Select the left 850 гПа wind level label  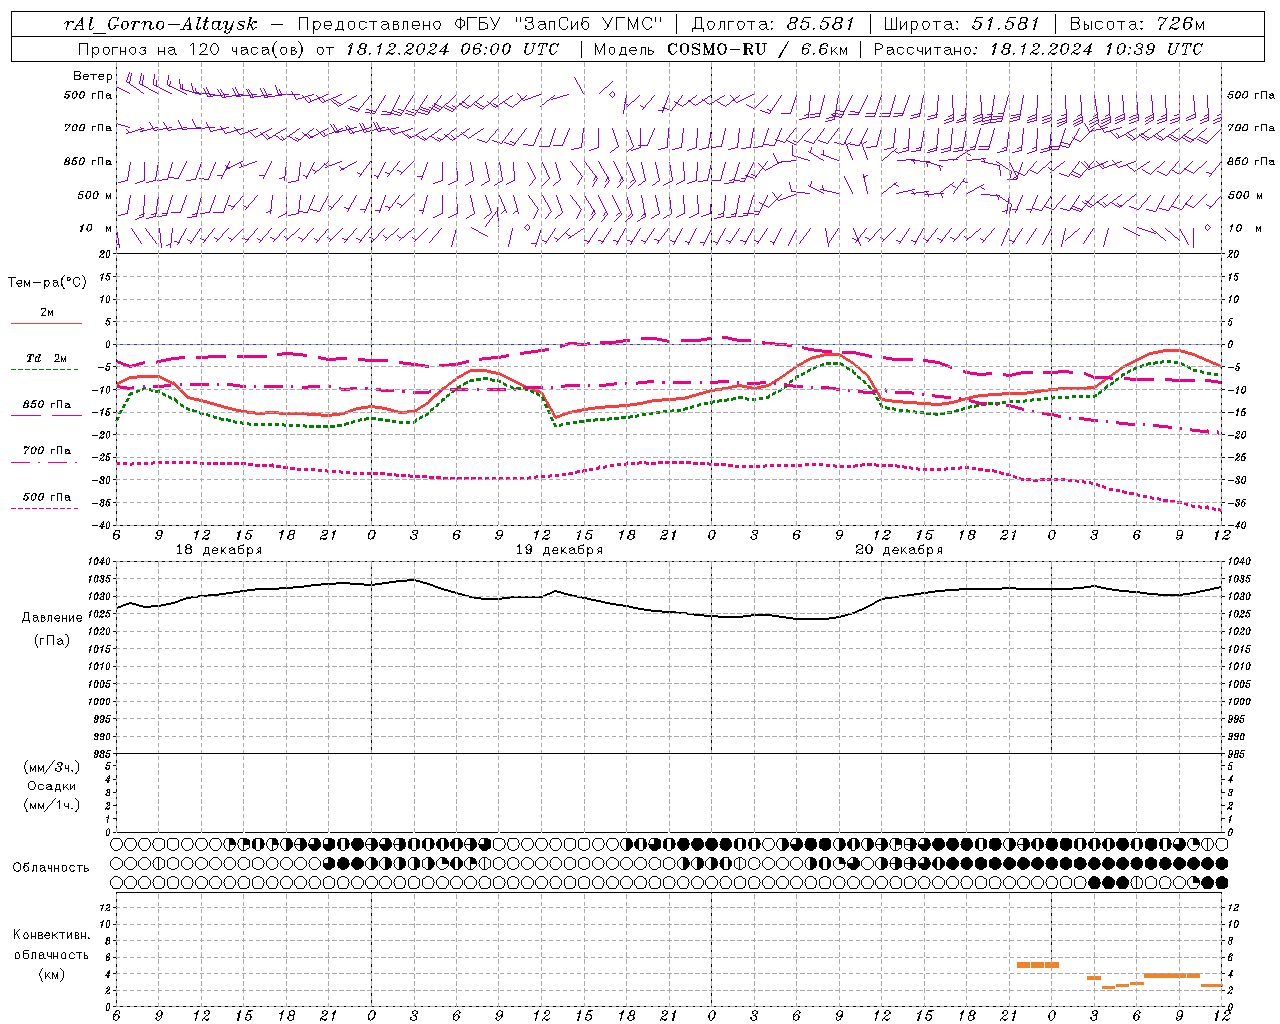[x=88, y=161]
